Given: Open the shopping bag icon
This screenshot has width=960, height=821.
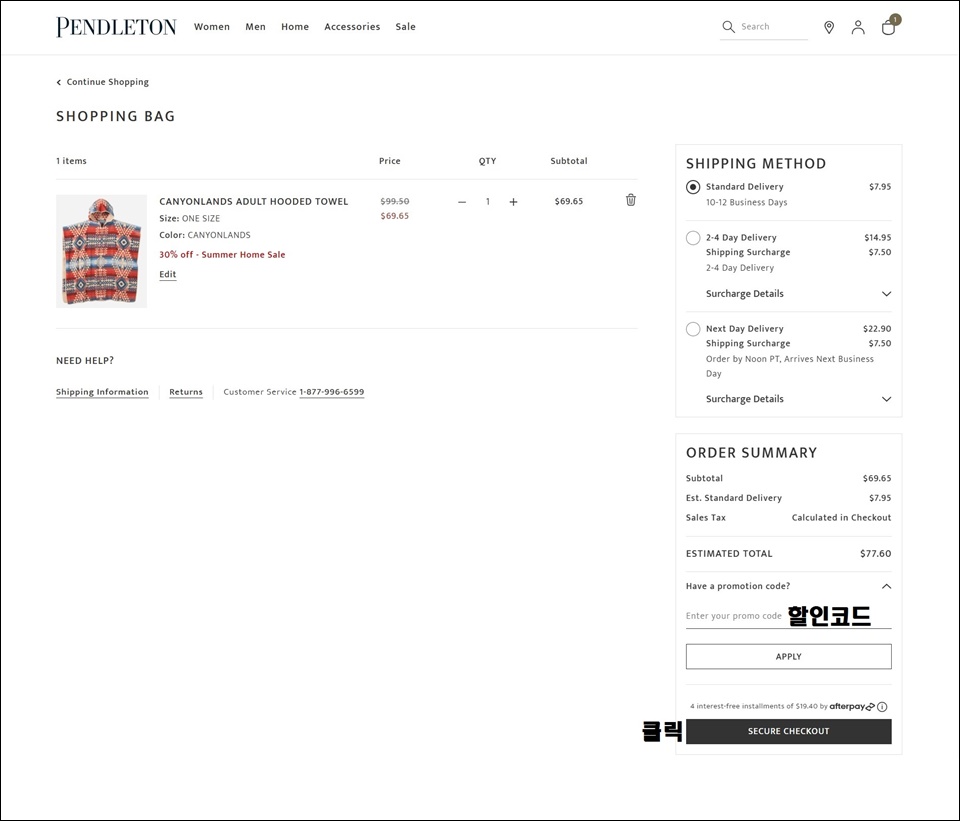Looking at the screenshot, I should click(889, 27).
